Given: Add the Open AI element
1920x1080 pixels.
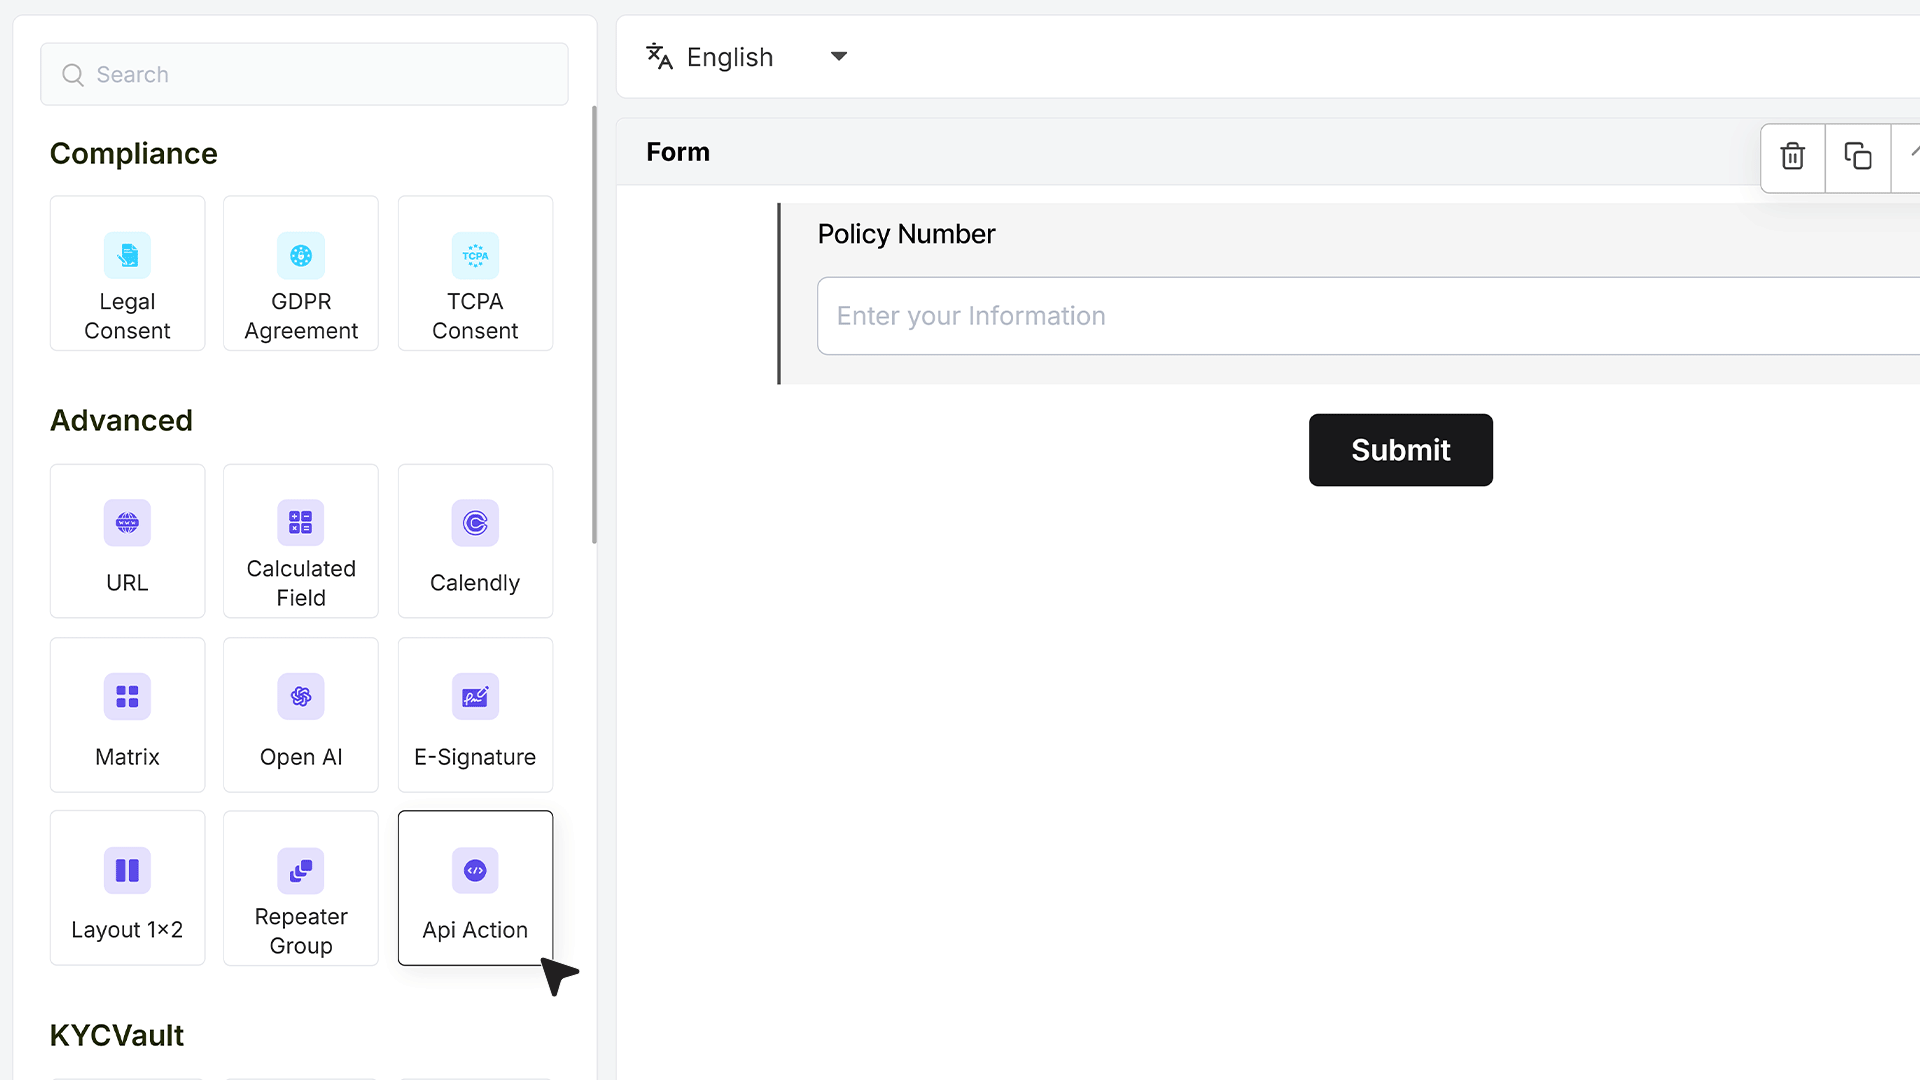Looking at the screenshot, I should tap(301, 715).
